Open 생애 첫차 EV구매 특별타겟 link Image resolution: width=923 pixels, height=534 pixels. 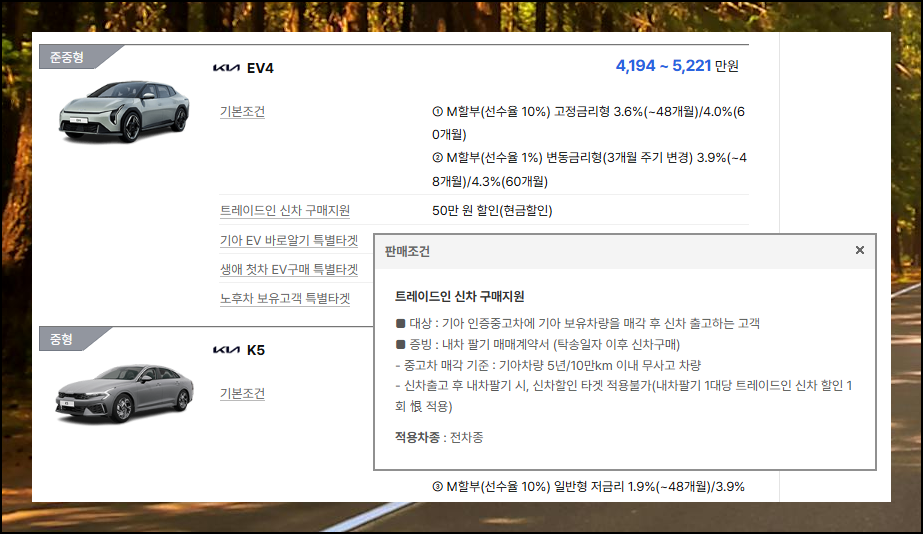[289, 269]
